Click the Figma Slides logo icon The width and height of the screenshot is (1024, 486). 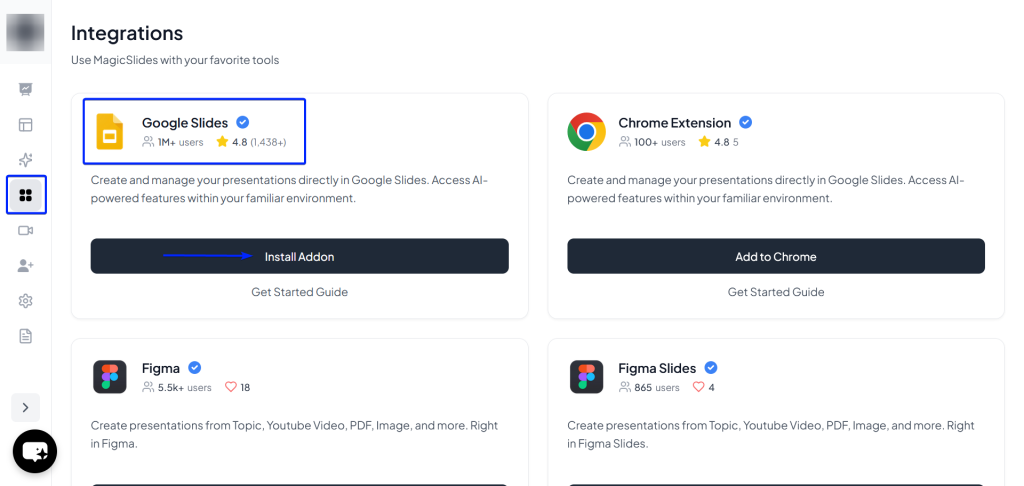586,377
